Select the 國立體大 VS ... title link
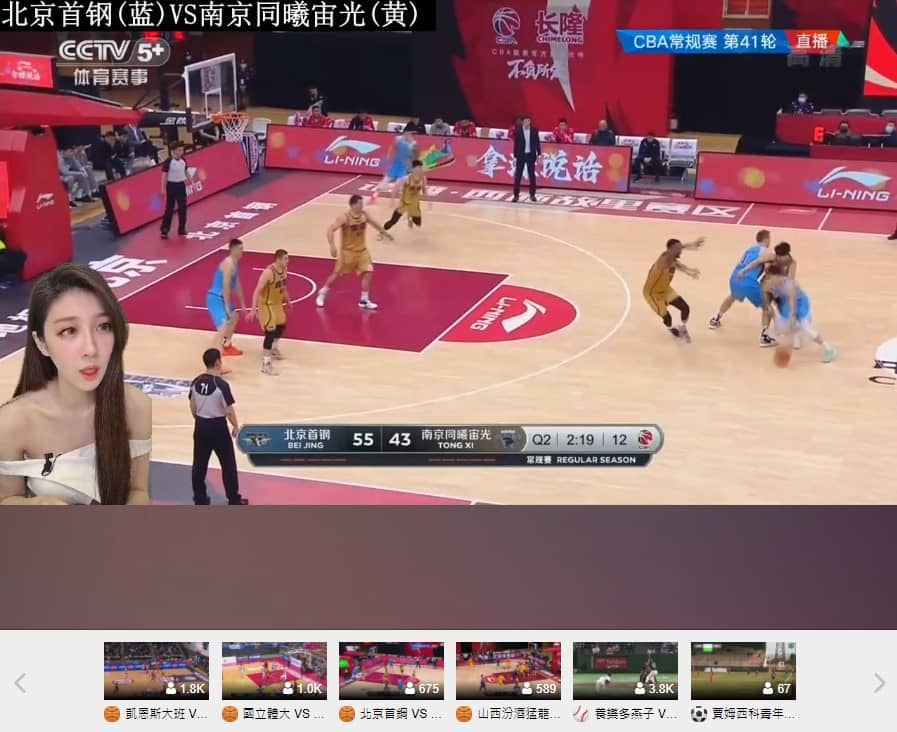 point(284,714)
